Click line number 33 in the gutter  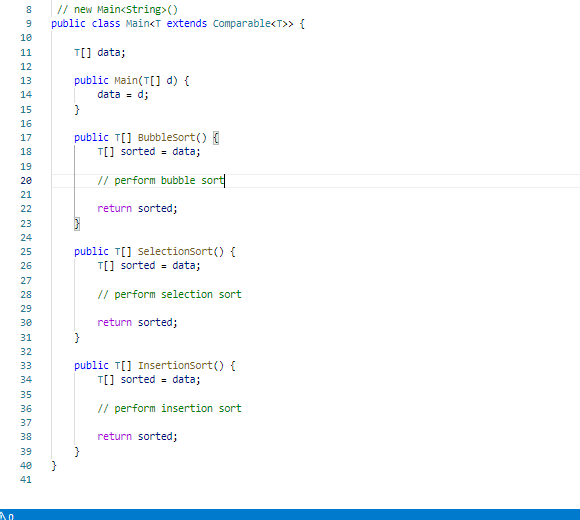coord(26,365)
